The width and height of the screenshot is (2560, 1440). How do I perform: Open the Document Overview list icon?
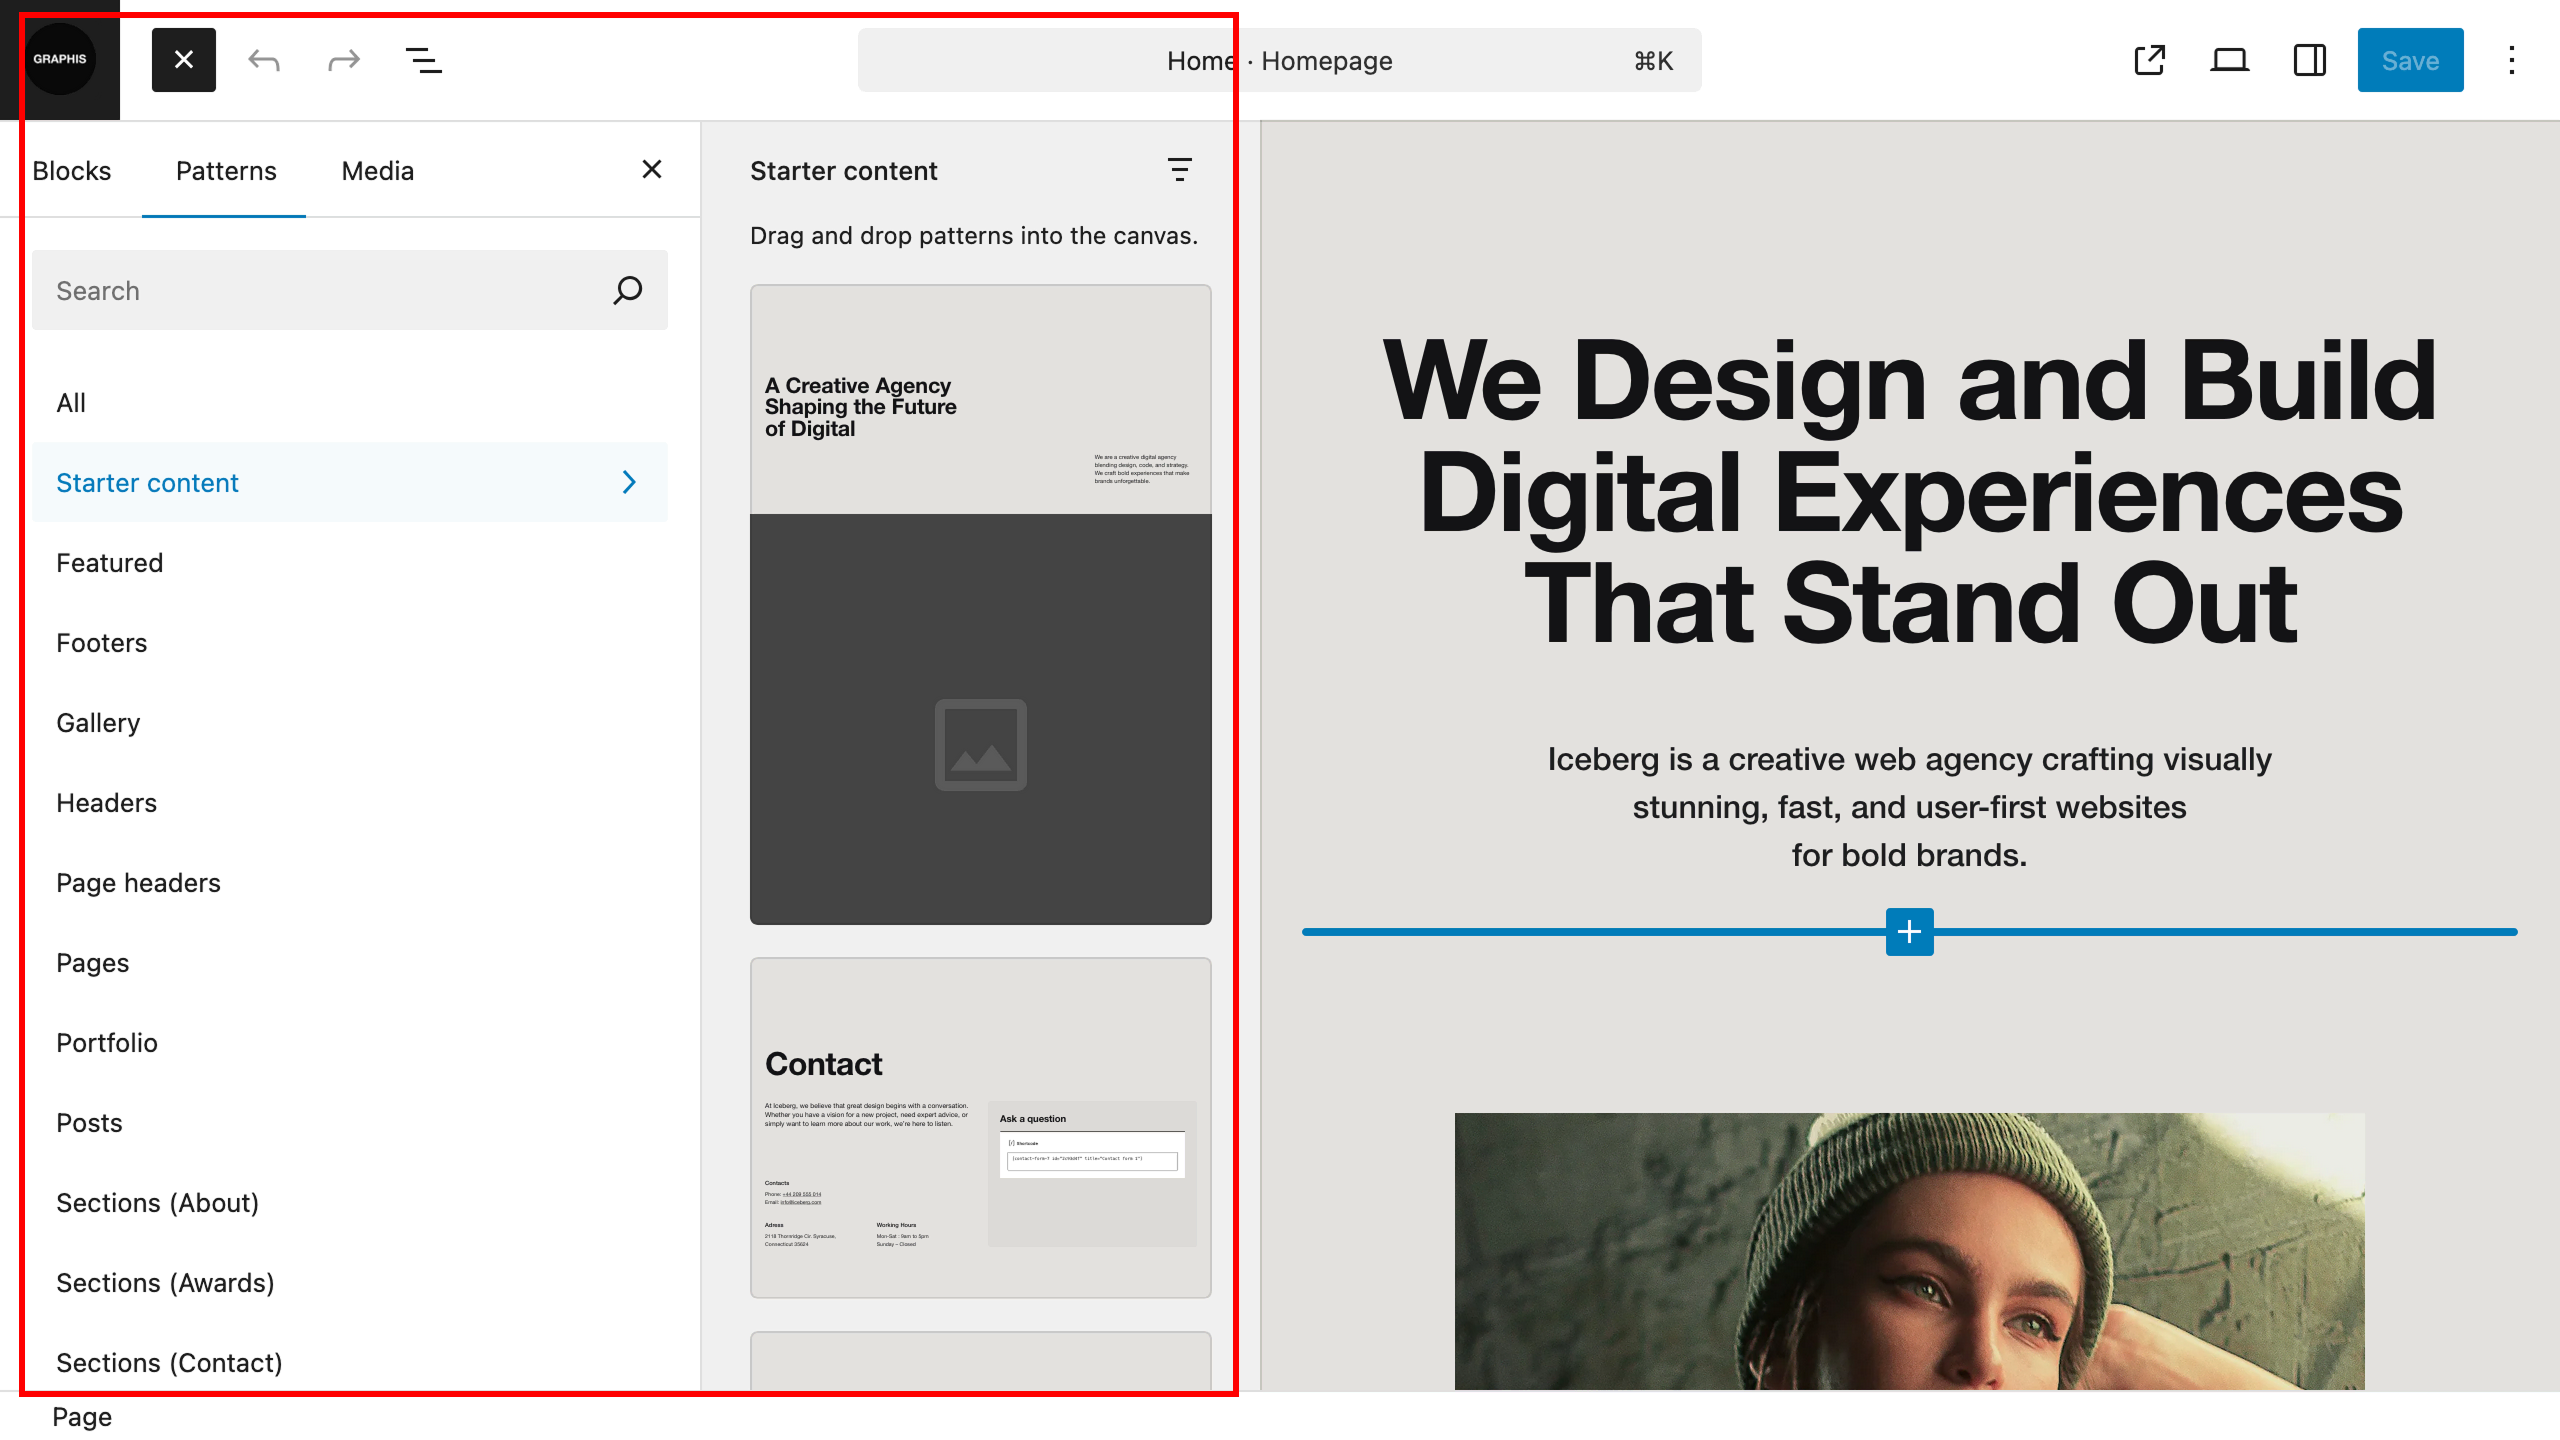(424, 60)
